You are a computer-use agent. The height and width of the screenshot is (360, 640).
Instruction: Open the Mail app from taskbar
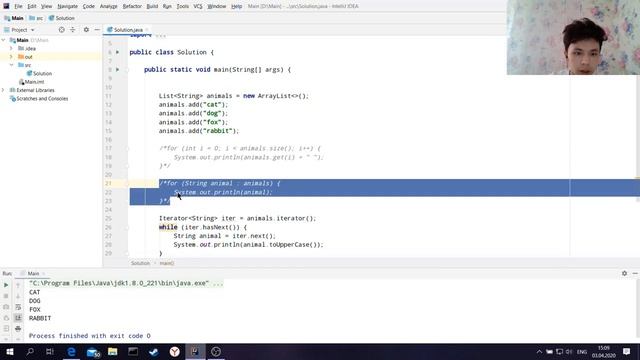(93, 352)
